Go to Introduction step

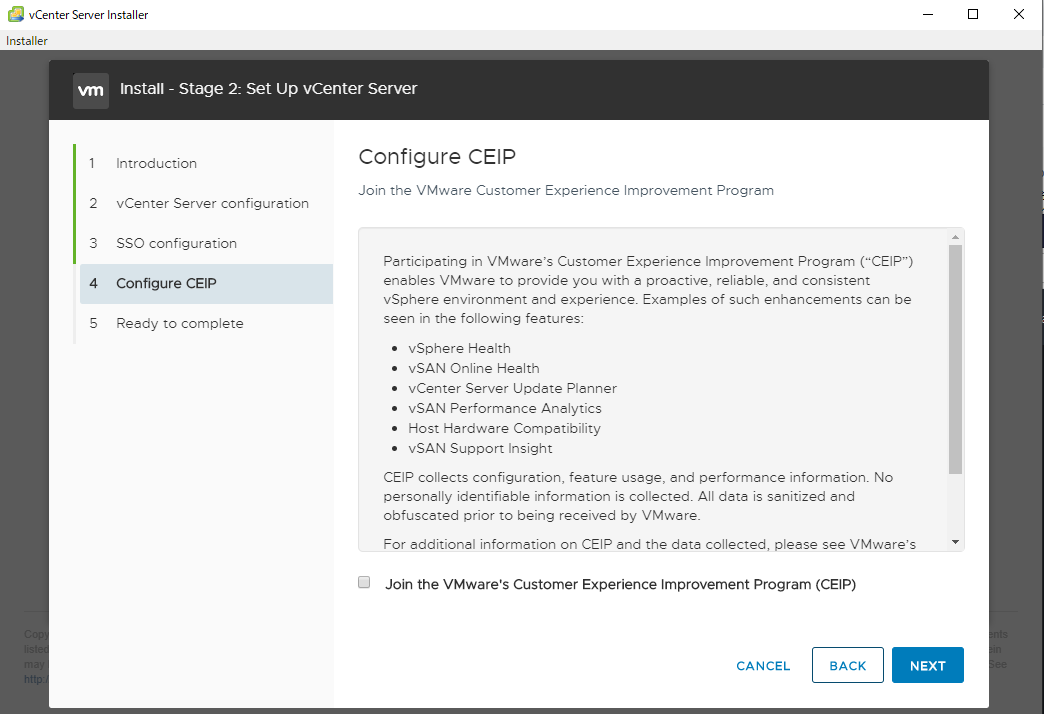tap(156, 163)
